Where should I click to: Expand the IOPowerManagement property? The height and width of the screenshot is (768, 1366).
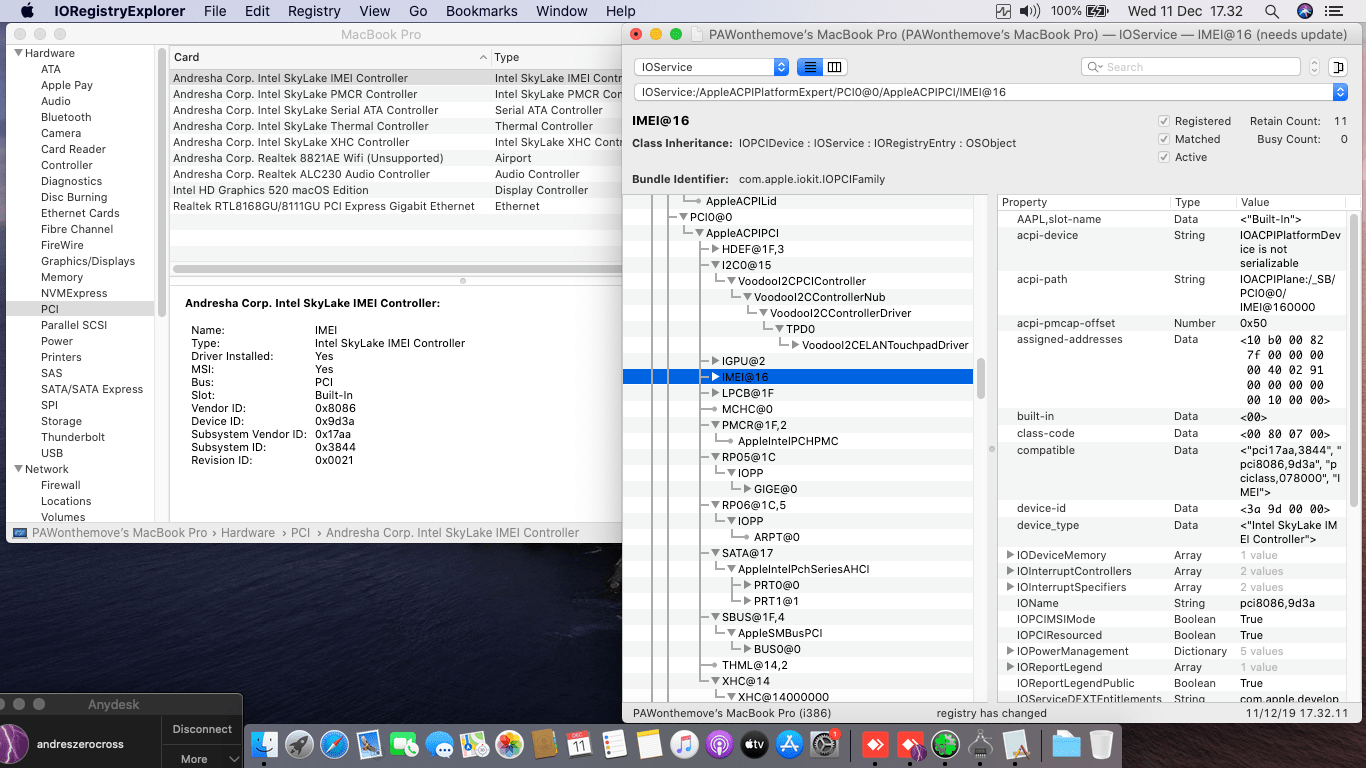click(x=1010, y=651)
